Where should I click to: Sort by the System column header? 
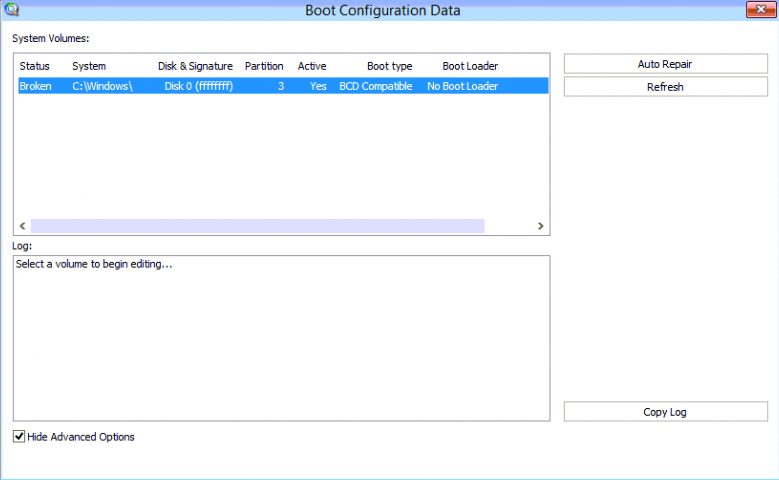coord(89,66)
